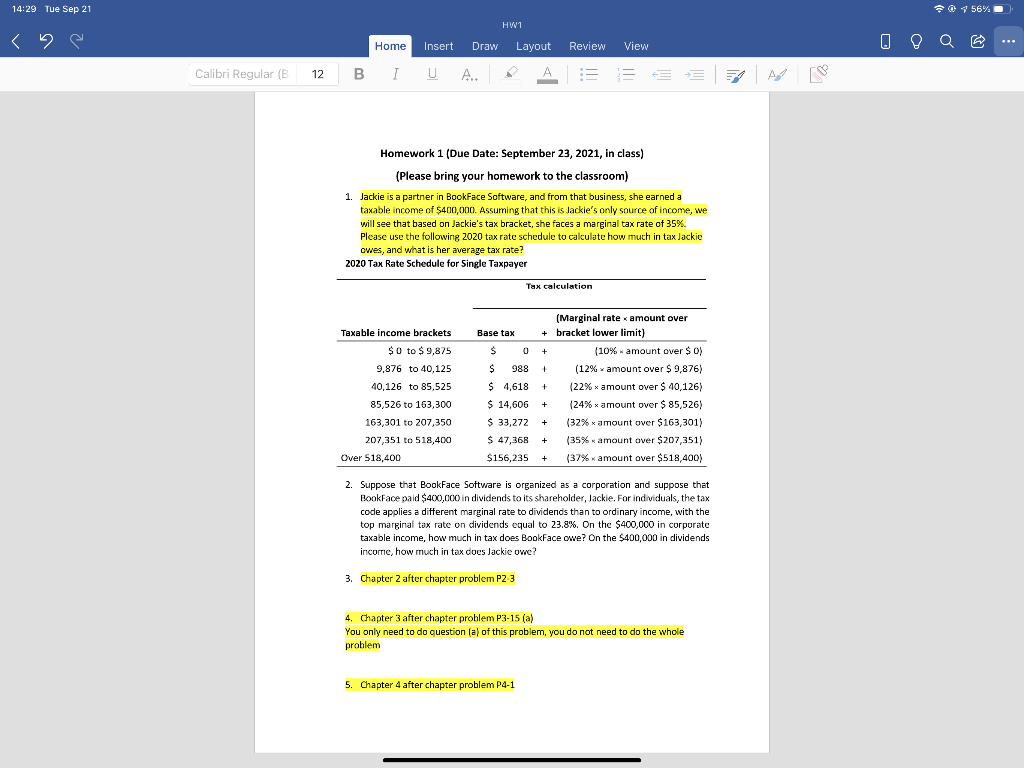Tap the back navigation chevron
The image size is (1024, 768).
click(14, 41)
